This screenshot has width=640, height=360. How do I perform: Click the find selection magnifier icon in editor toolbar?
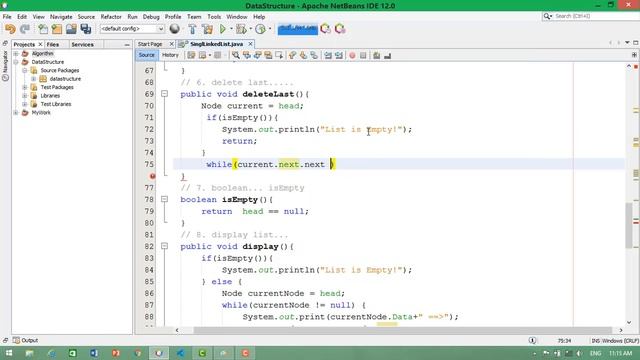236,55
